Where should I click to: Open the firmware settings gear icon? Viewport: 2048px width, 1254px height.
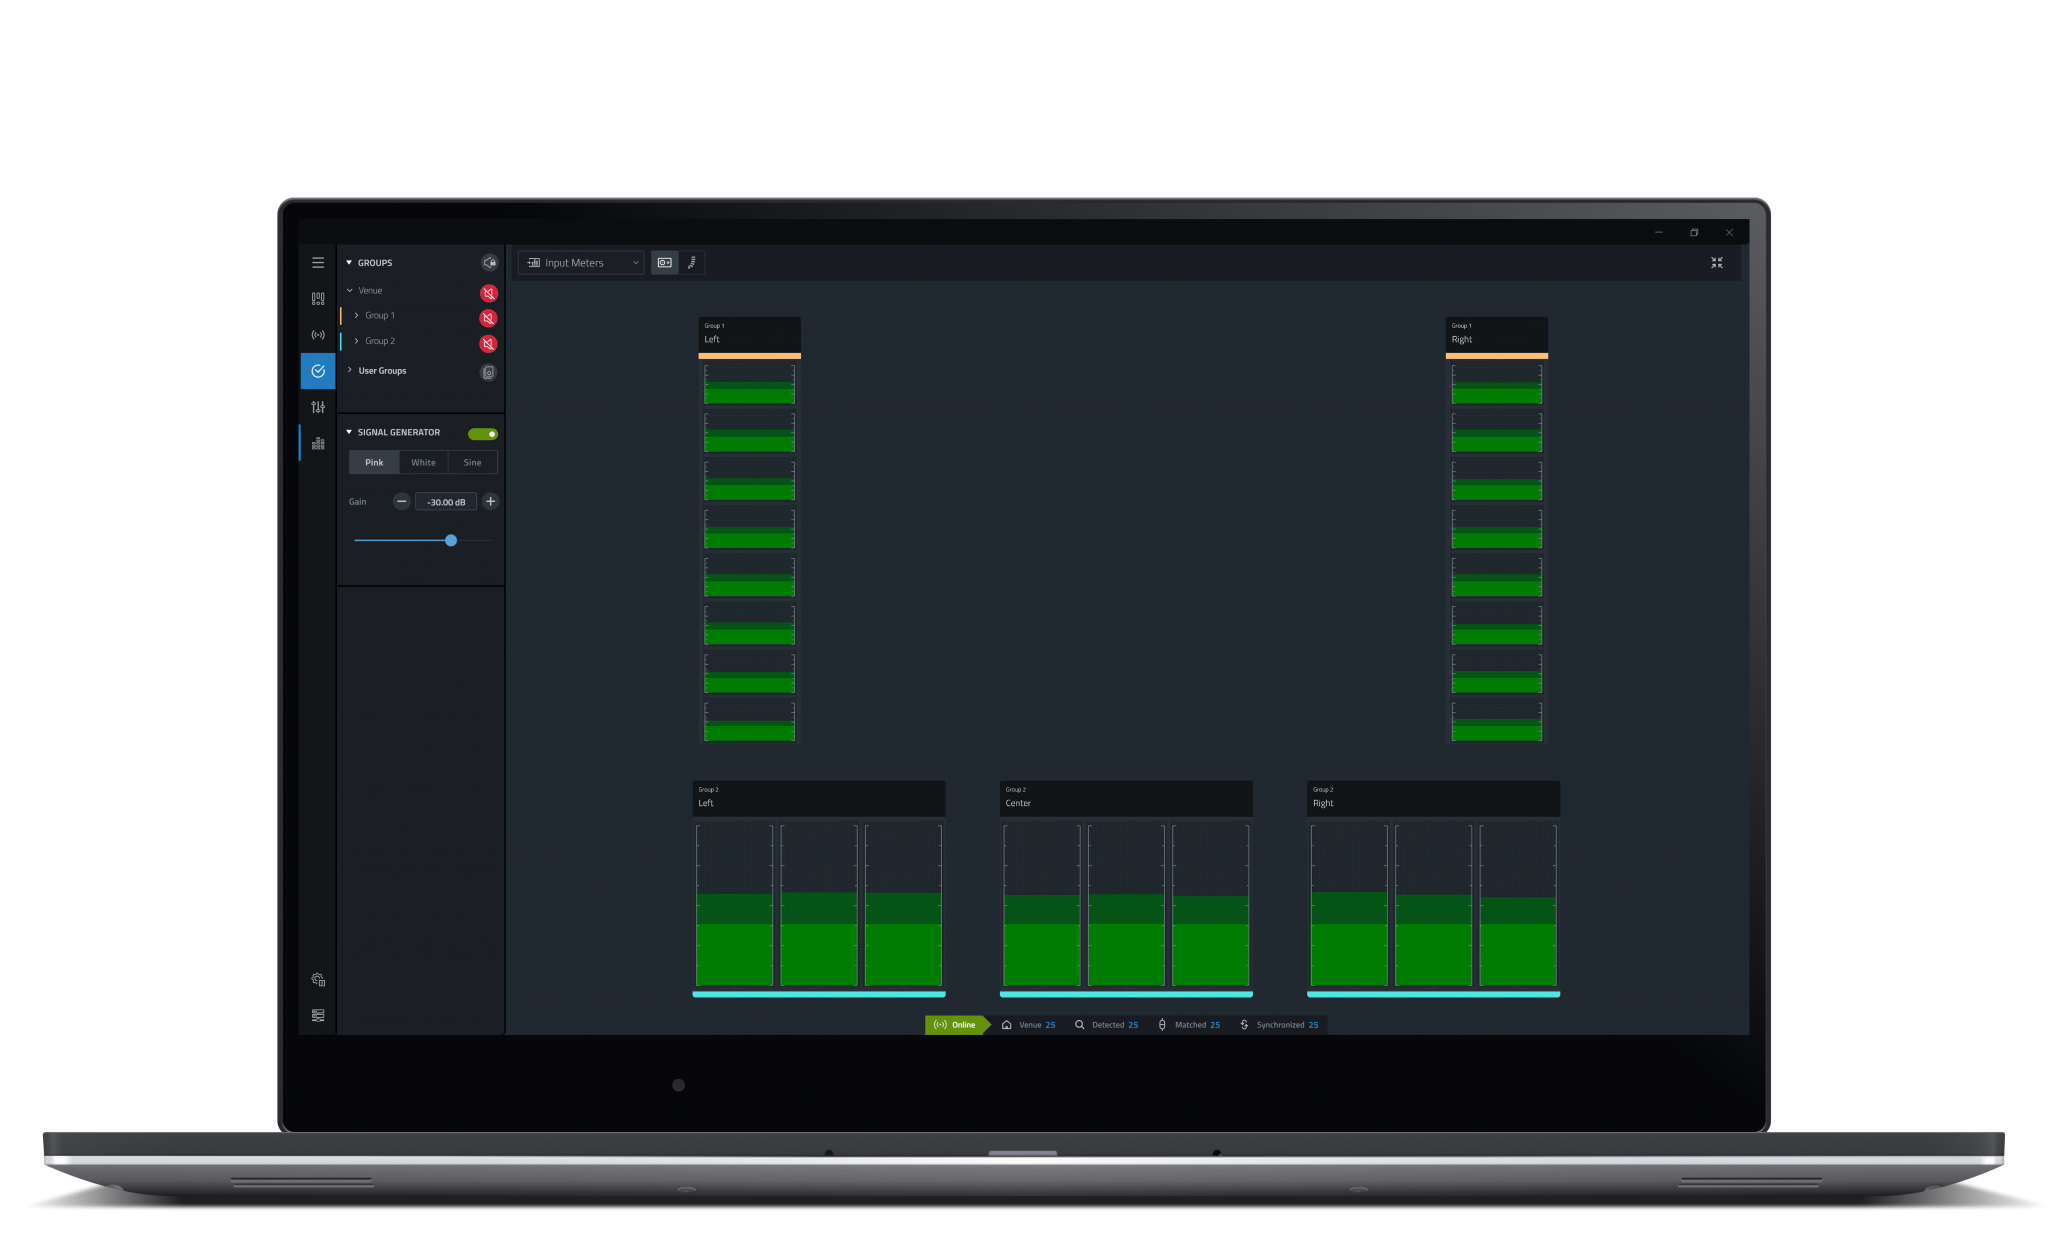click(318, 979)
